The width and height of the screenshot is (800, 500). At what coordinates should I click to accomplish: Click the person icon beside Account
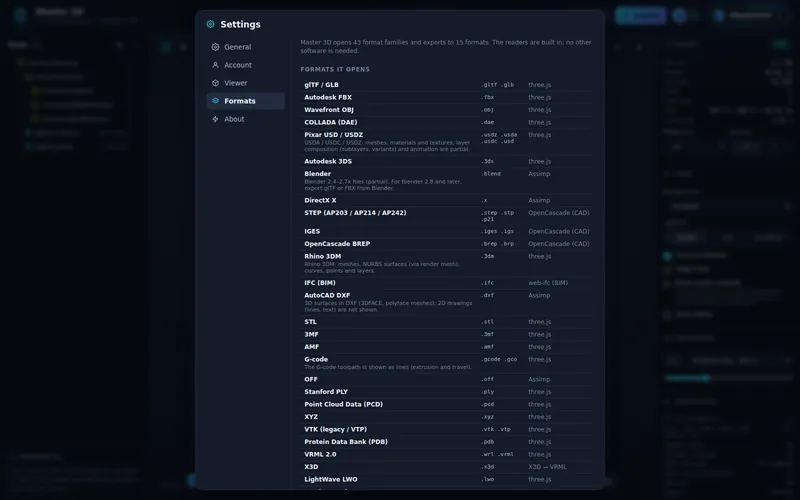[215, 65]
